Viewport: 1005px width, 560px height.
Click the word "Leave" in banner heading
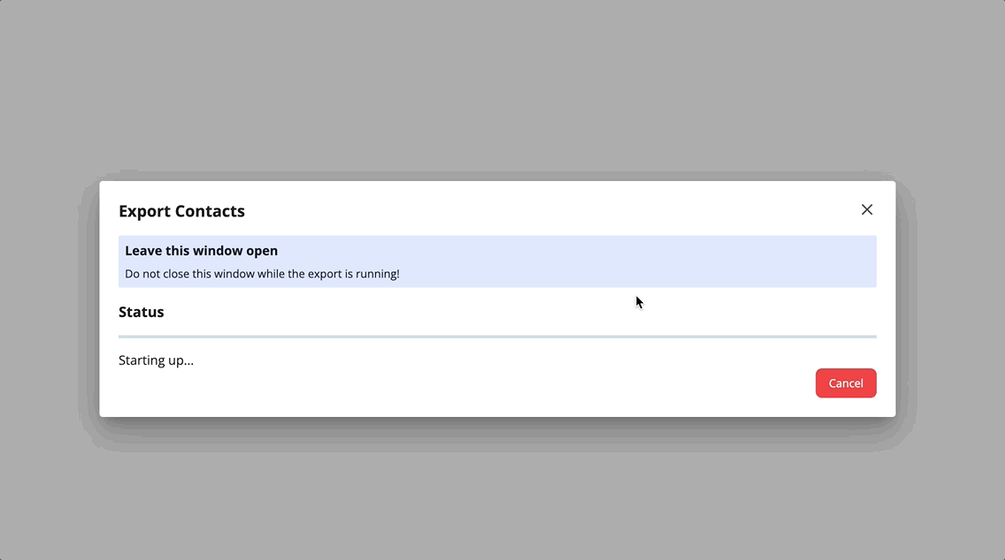coord(144,251)
